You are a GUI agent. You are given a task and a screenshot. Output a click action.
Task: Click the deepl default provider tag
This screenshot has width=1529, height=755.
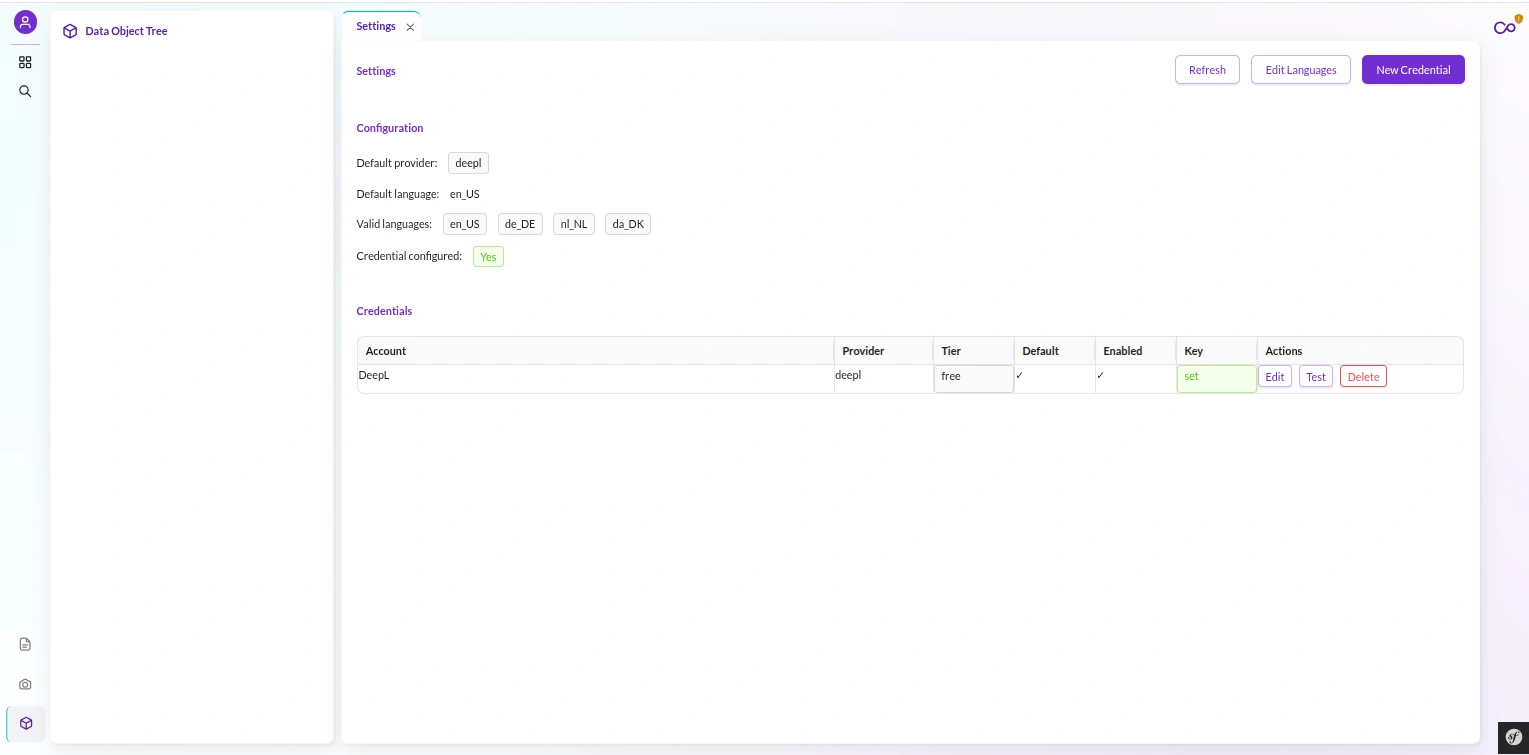pyautogui.click(x=468, y=163)
